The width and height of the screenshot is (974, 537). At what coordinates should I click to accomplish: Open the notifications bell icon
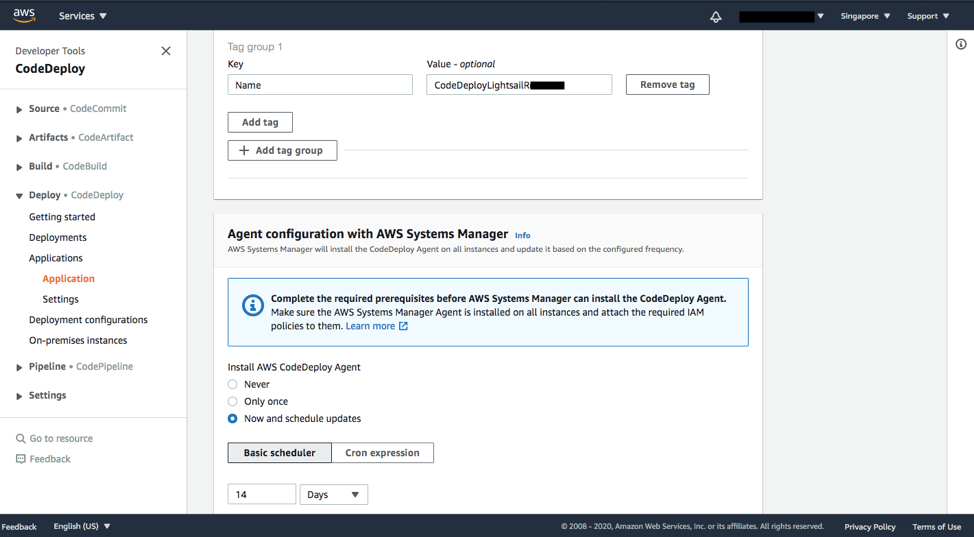[x=716, y=17]
